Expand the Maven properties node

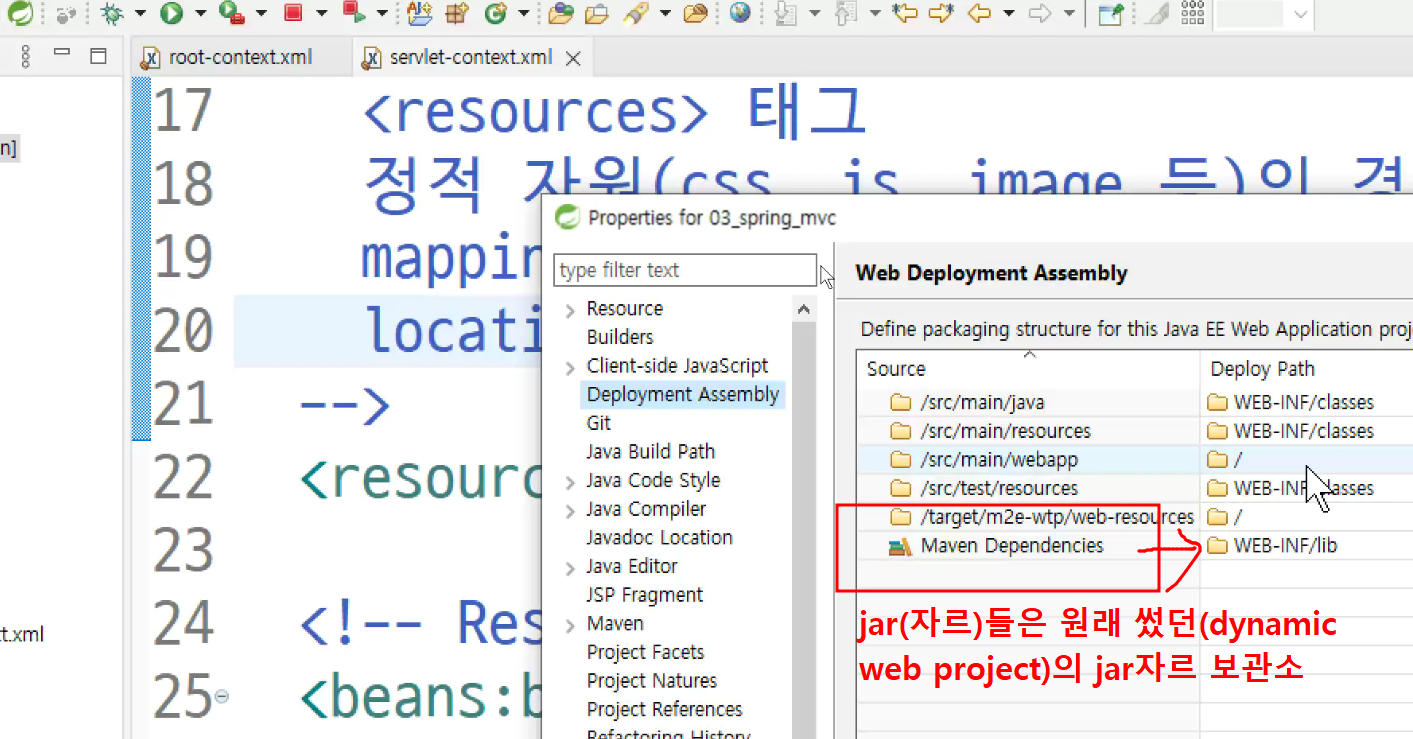pyautogui.click(x=570, y=625)
